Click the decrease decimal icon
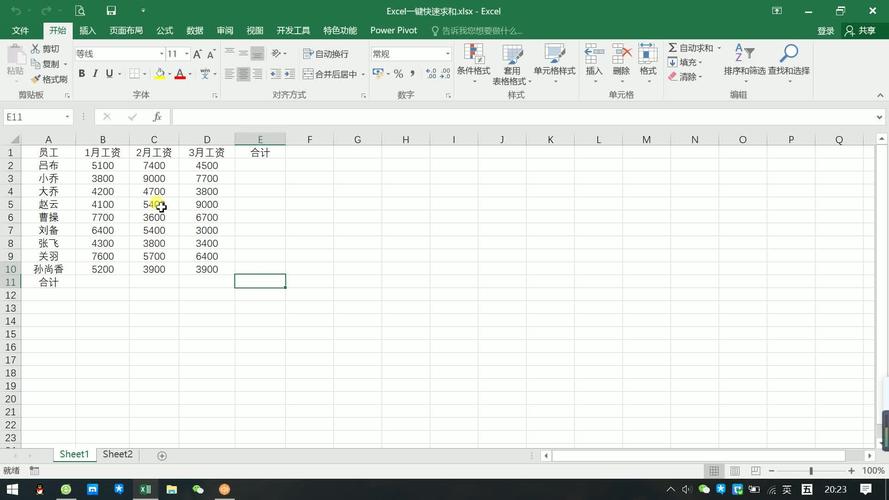This screenshot has height=500, width=889. tap(445, 74)
